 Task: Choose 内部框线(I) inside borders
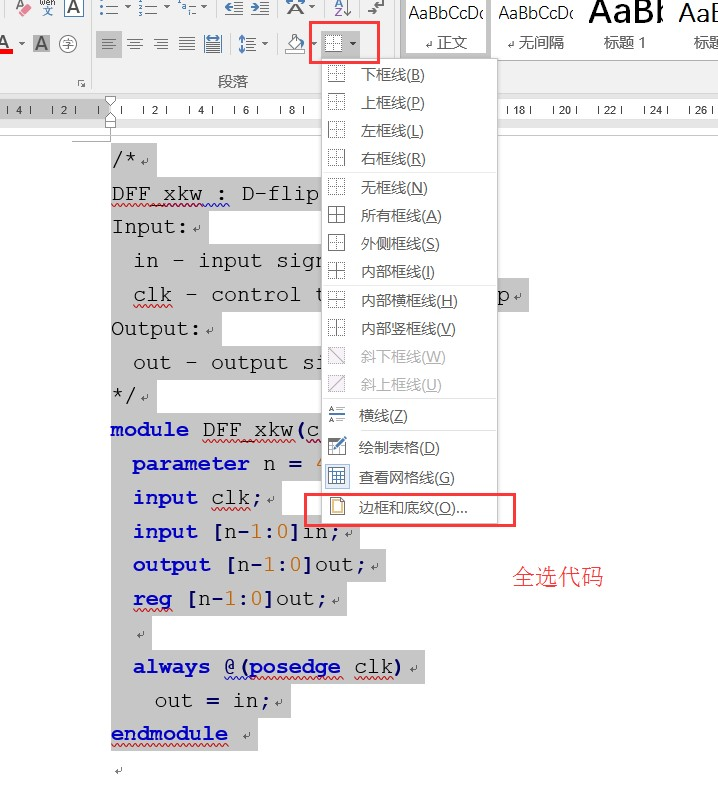(410, 271)
